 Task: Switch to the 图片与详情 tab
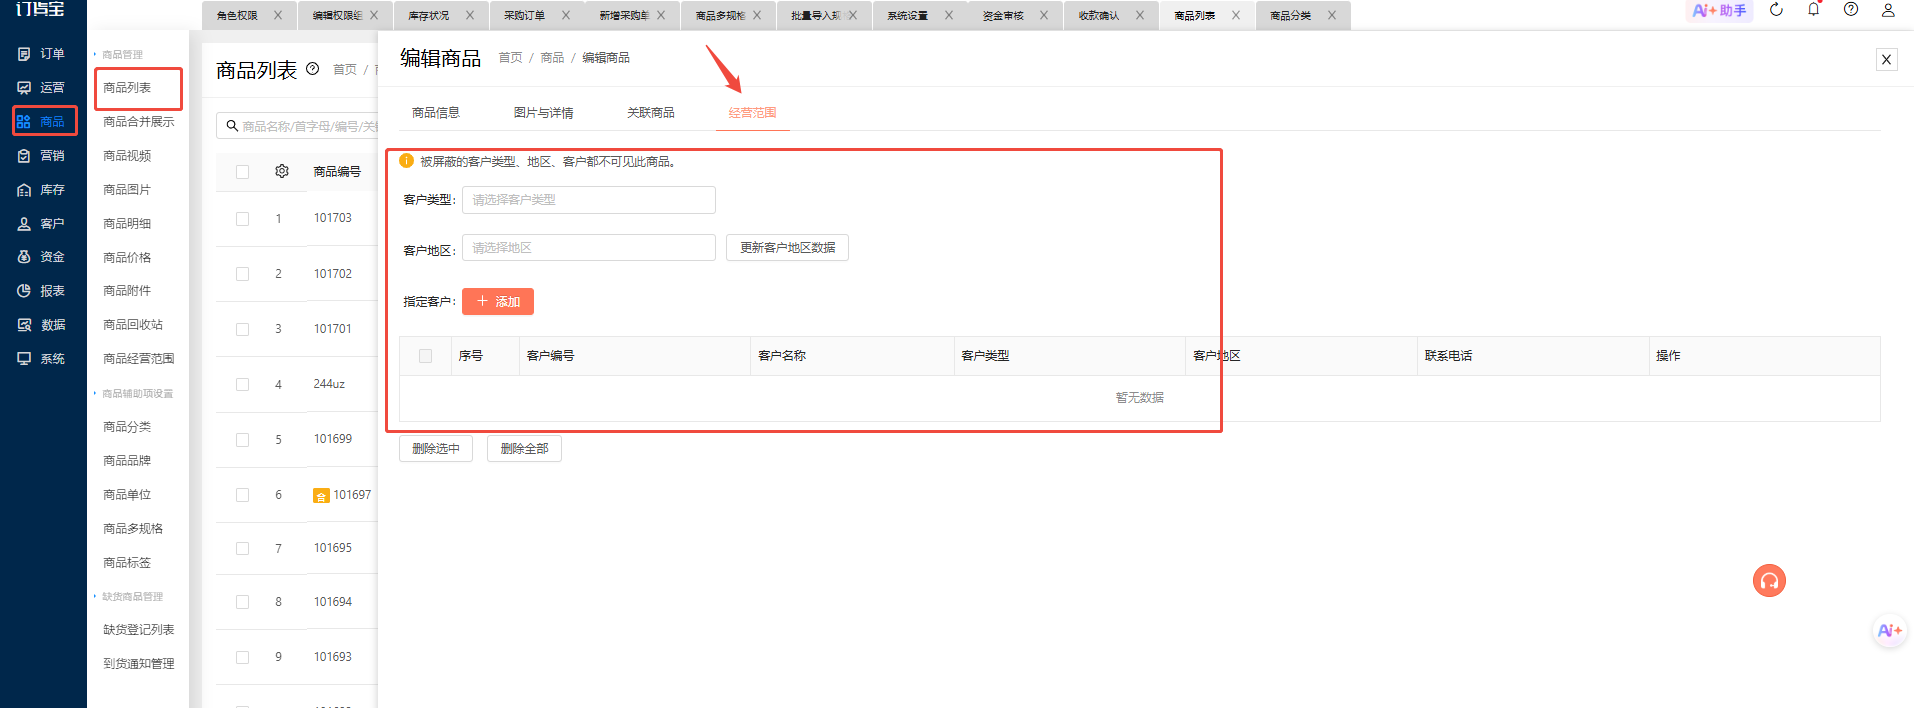tap(544, 113)
